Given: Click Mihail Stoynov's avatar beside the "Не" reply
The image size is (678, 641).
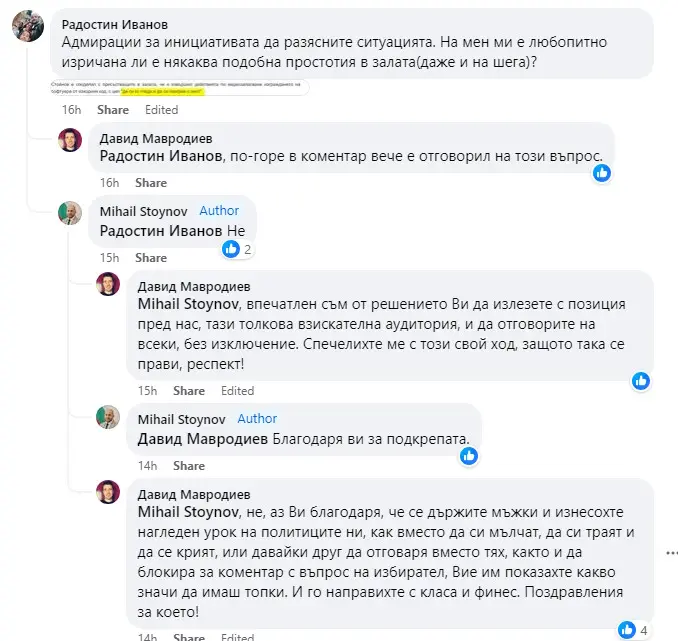Looking at the screenshot, I should pos(70,213).
